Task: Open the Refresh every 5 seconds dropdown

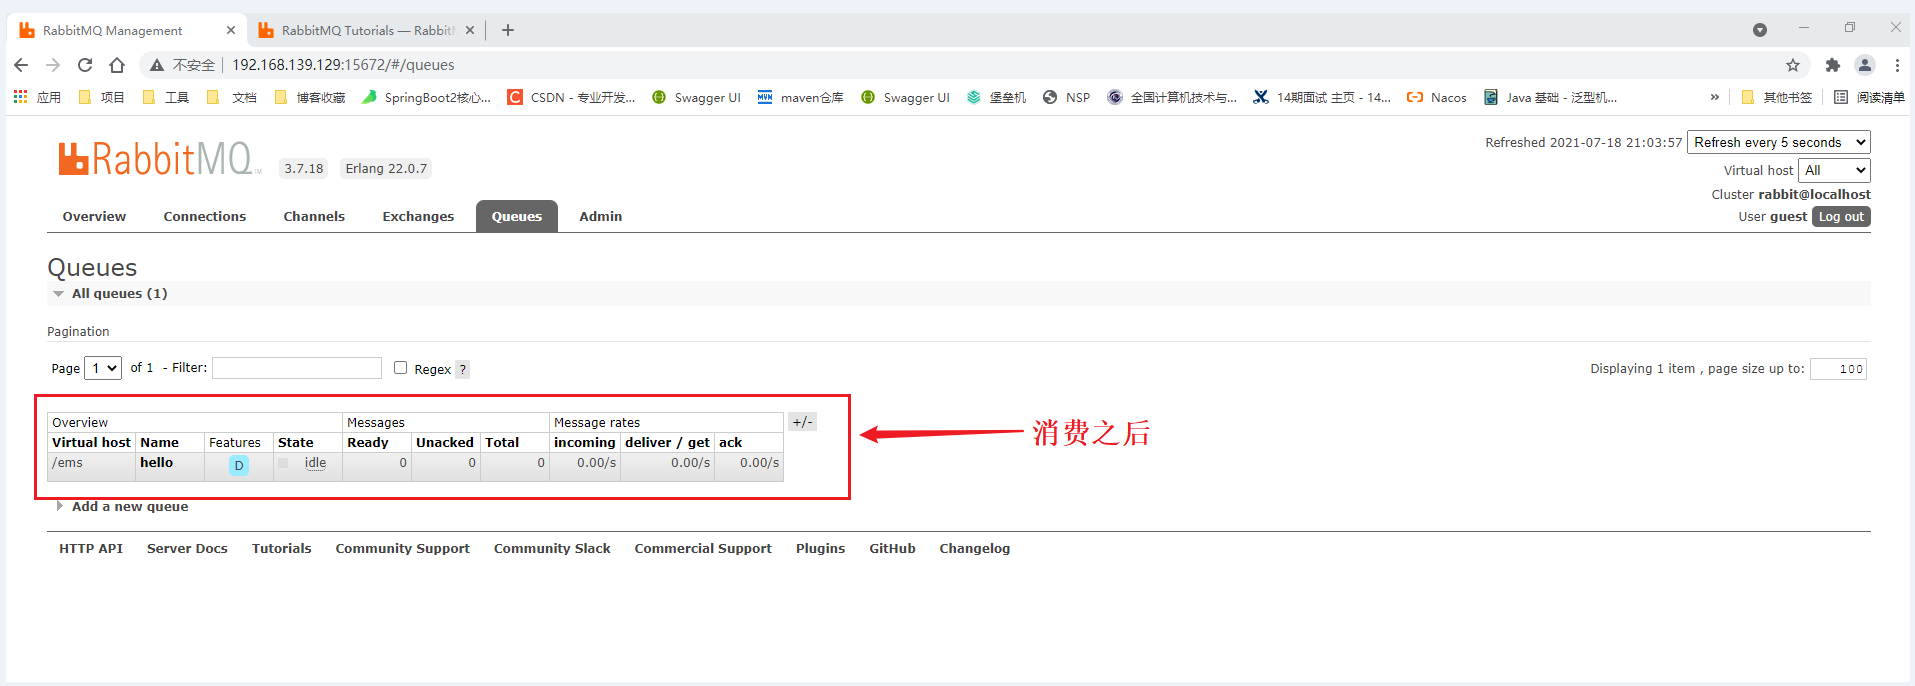Action: tap(1779, 142)
